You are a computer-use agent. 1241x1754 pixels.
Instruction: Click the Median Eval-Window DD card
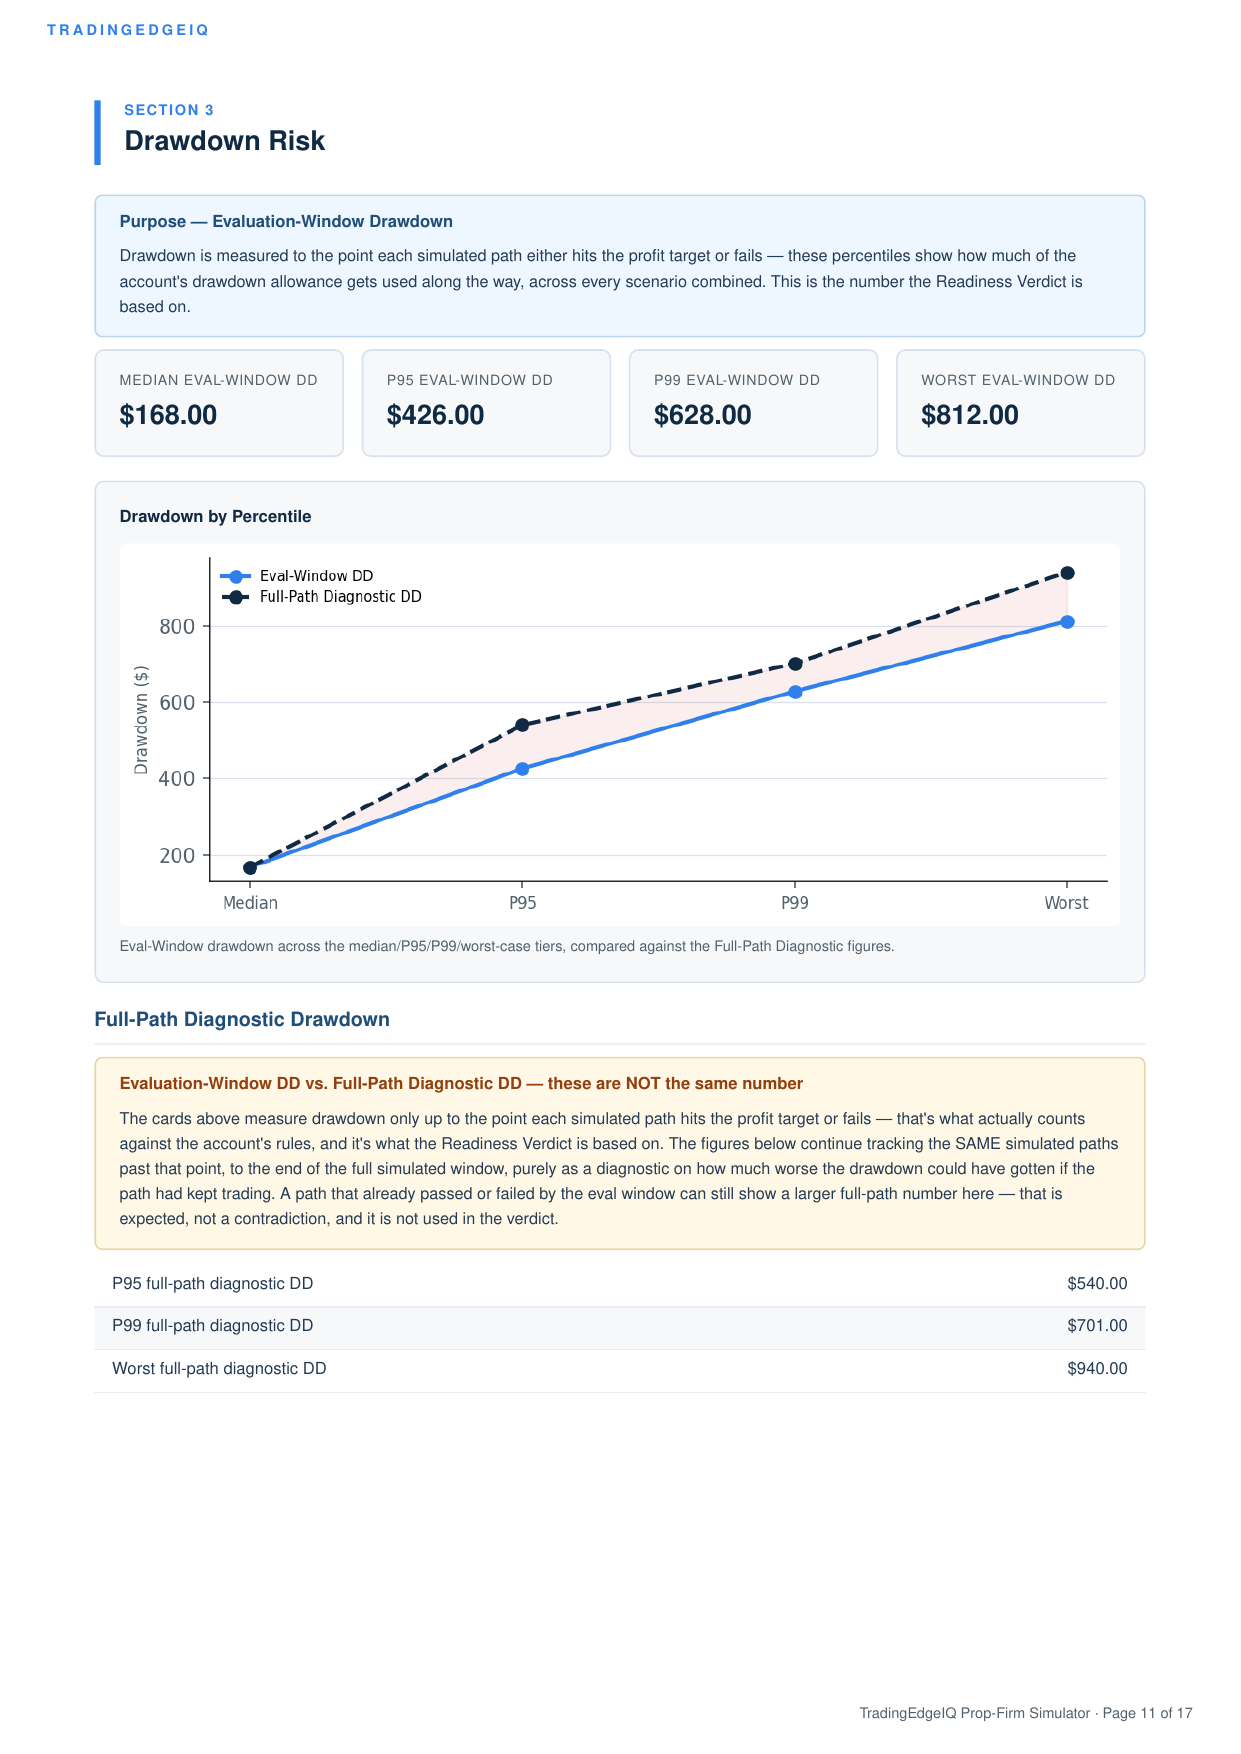(x=219, y=403)
